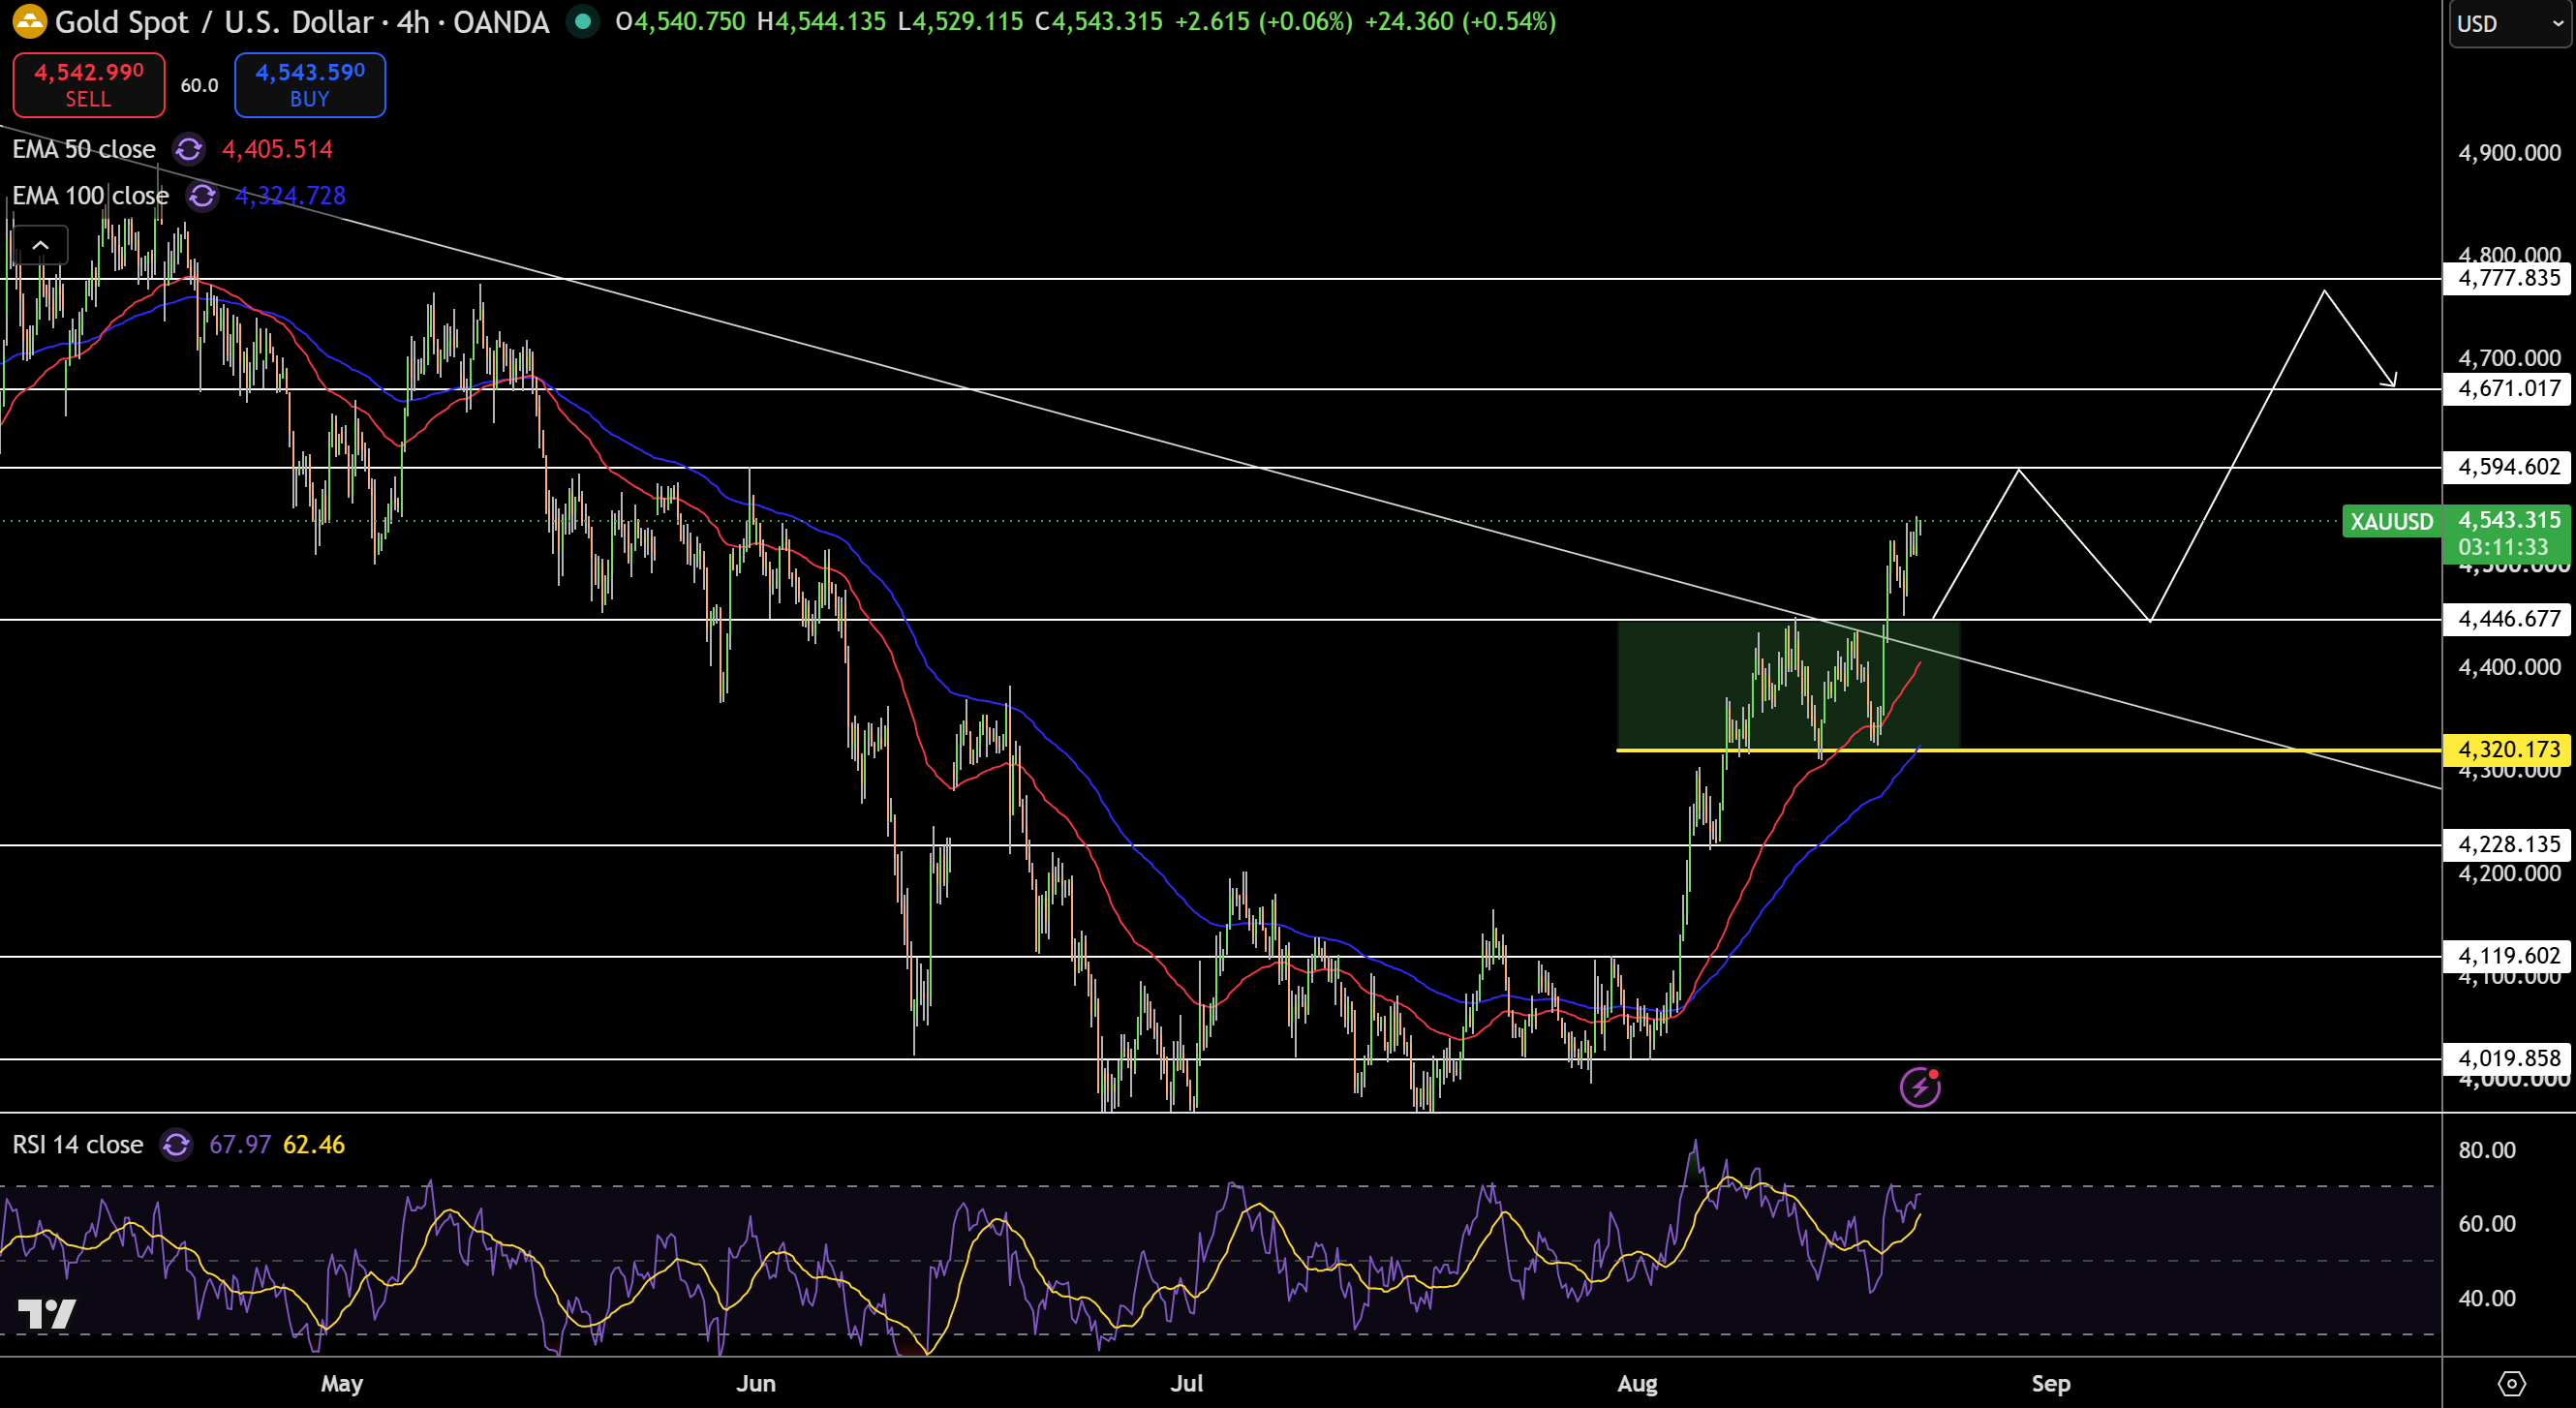Click the BUY 4,543.590 button
The height and width of the screenshot is (1408, 2576).
[x=310, y=85]
